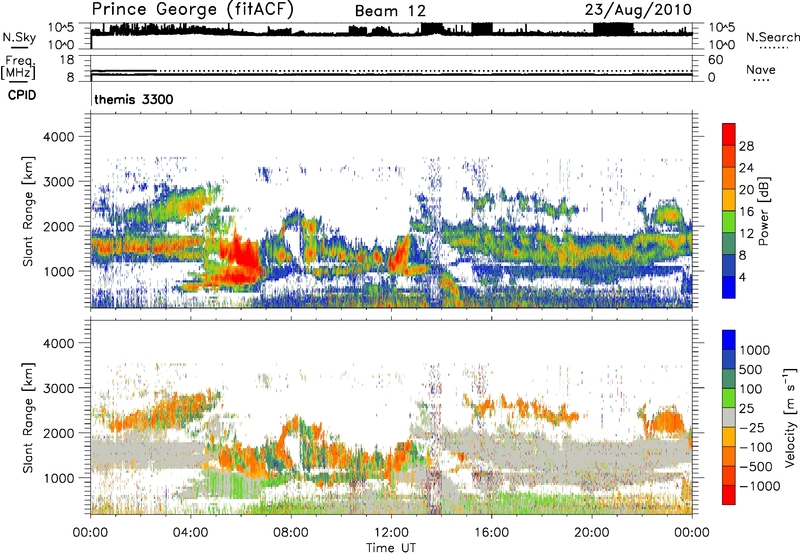Click the "18" frequency axis tick label
This screenshot has height=554, width=800.
click(67, 60)
